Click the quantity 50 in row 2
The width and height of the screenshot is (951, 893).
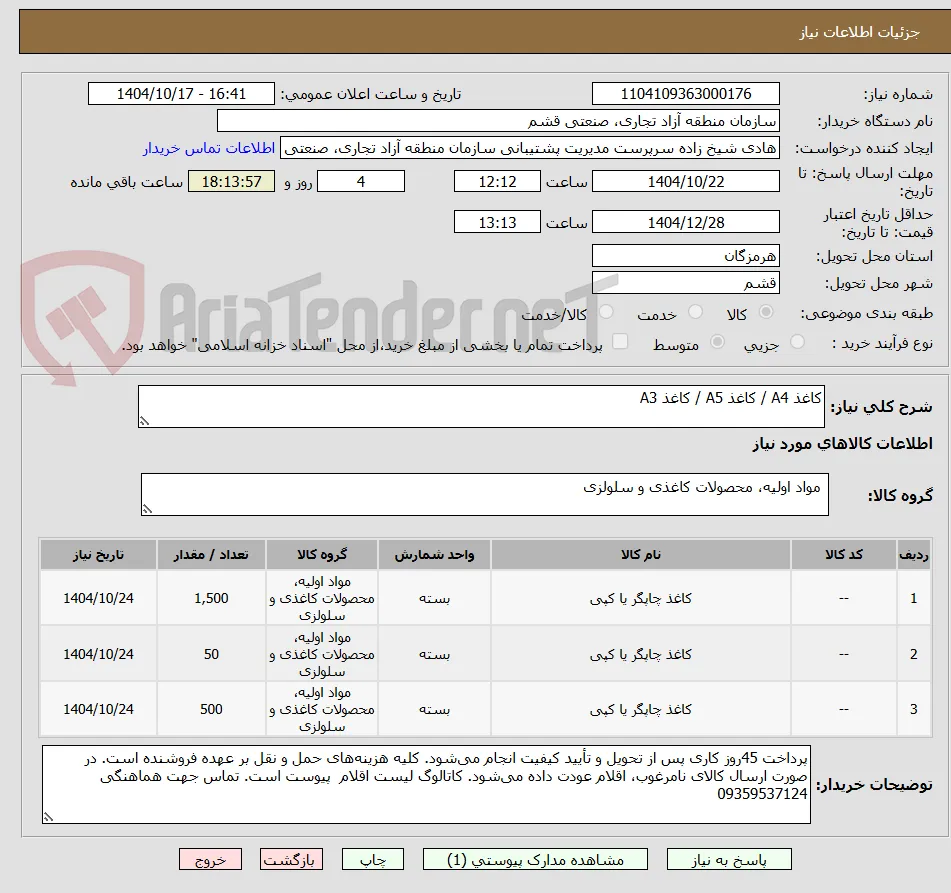click(x=211, y=654)
